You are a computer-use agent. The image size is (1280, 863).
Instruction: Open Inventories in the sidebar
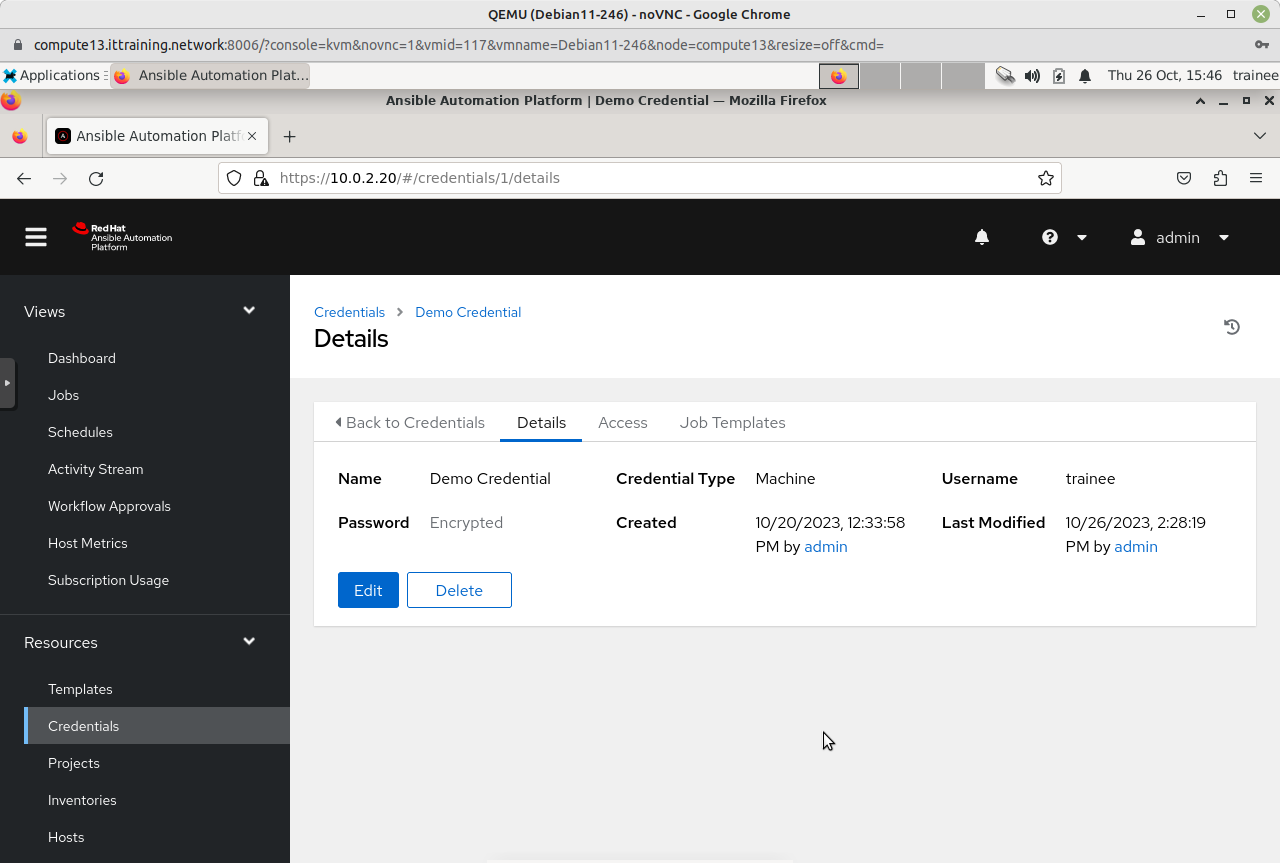[82, 800]
